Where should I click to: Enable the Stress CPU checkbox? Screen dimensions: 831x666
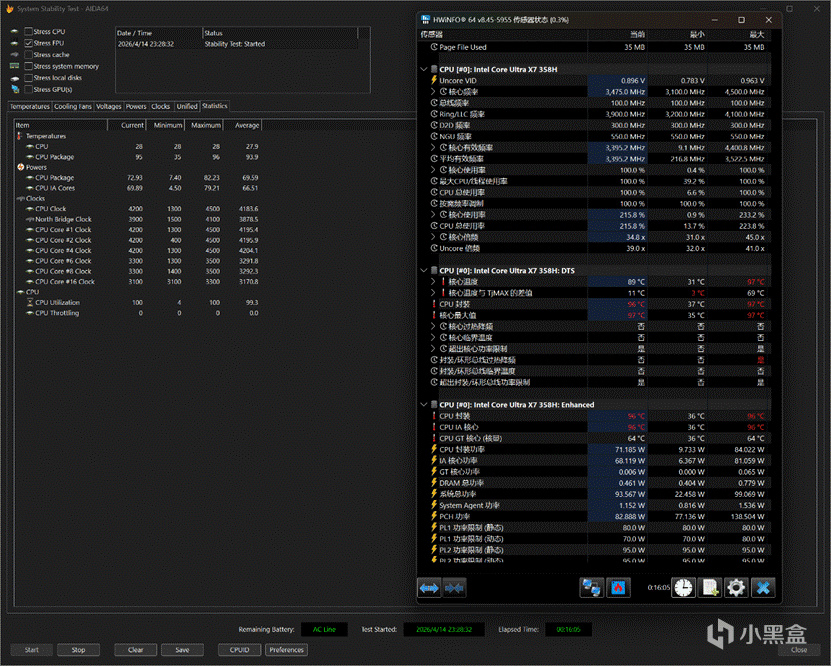(x=29, y=32)
